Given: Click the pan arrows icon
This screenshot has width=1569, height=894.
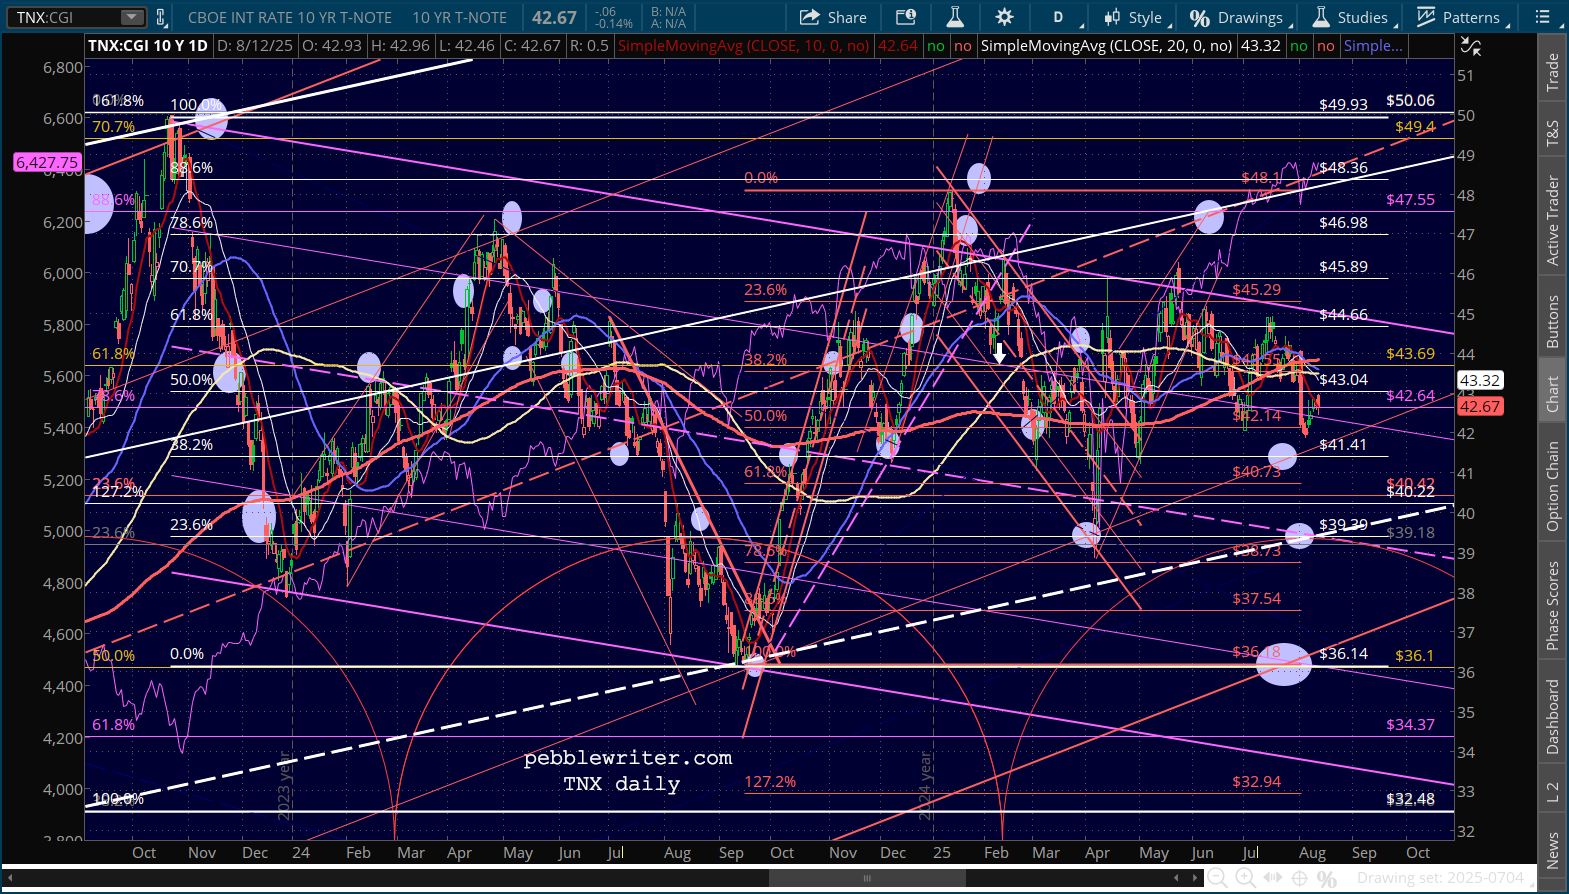Looking at the screenshot, I should coord(1272,878).
